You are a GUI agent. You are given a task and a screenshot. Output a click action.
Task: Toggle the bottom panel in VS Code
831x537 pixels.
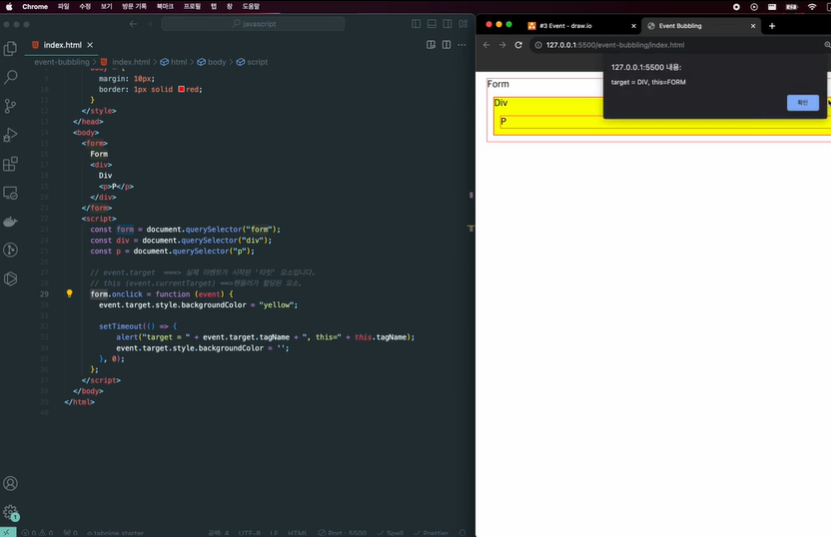(x=432, y=24)
